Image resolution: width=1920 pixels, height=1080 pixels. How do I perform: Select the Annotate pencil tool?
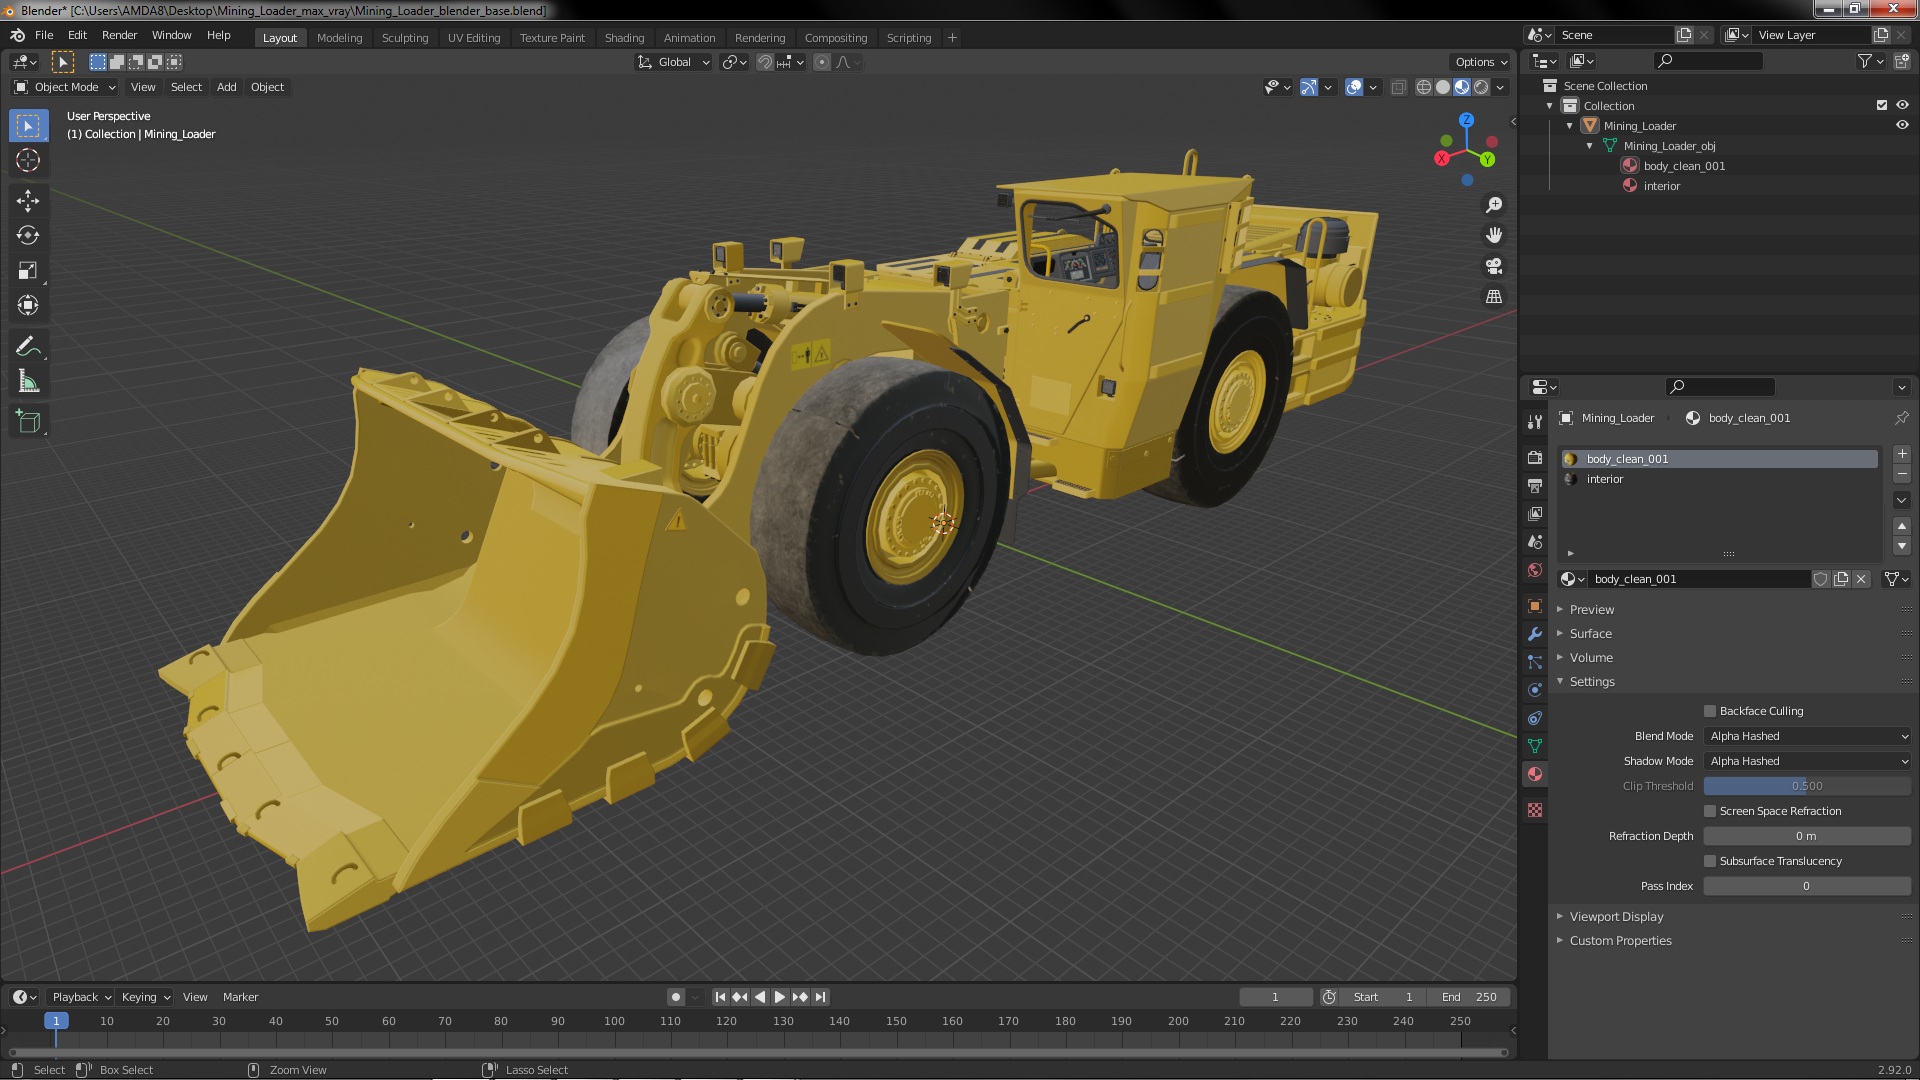click(28, 346)
